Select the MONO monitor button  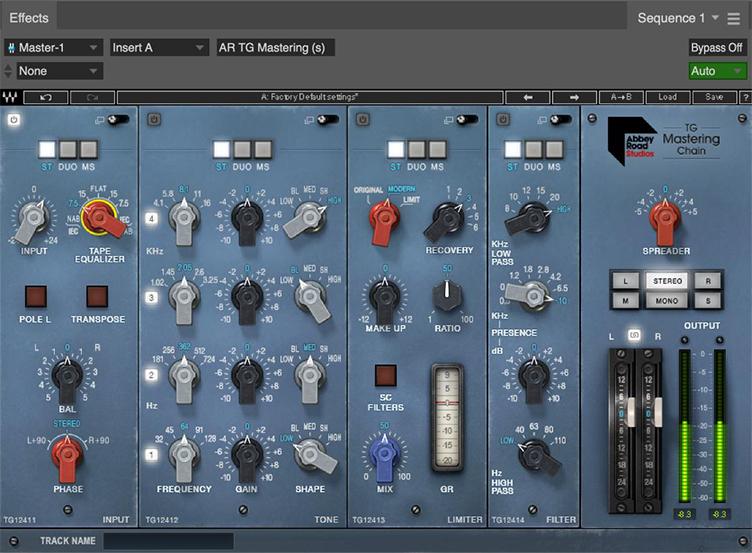667,301
